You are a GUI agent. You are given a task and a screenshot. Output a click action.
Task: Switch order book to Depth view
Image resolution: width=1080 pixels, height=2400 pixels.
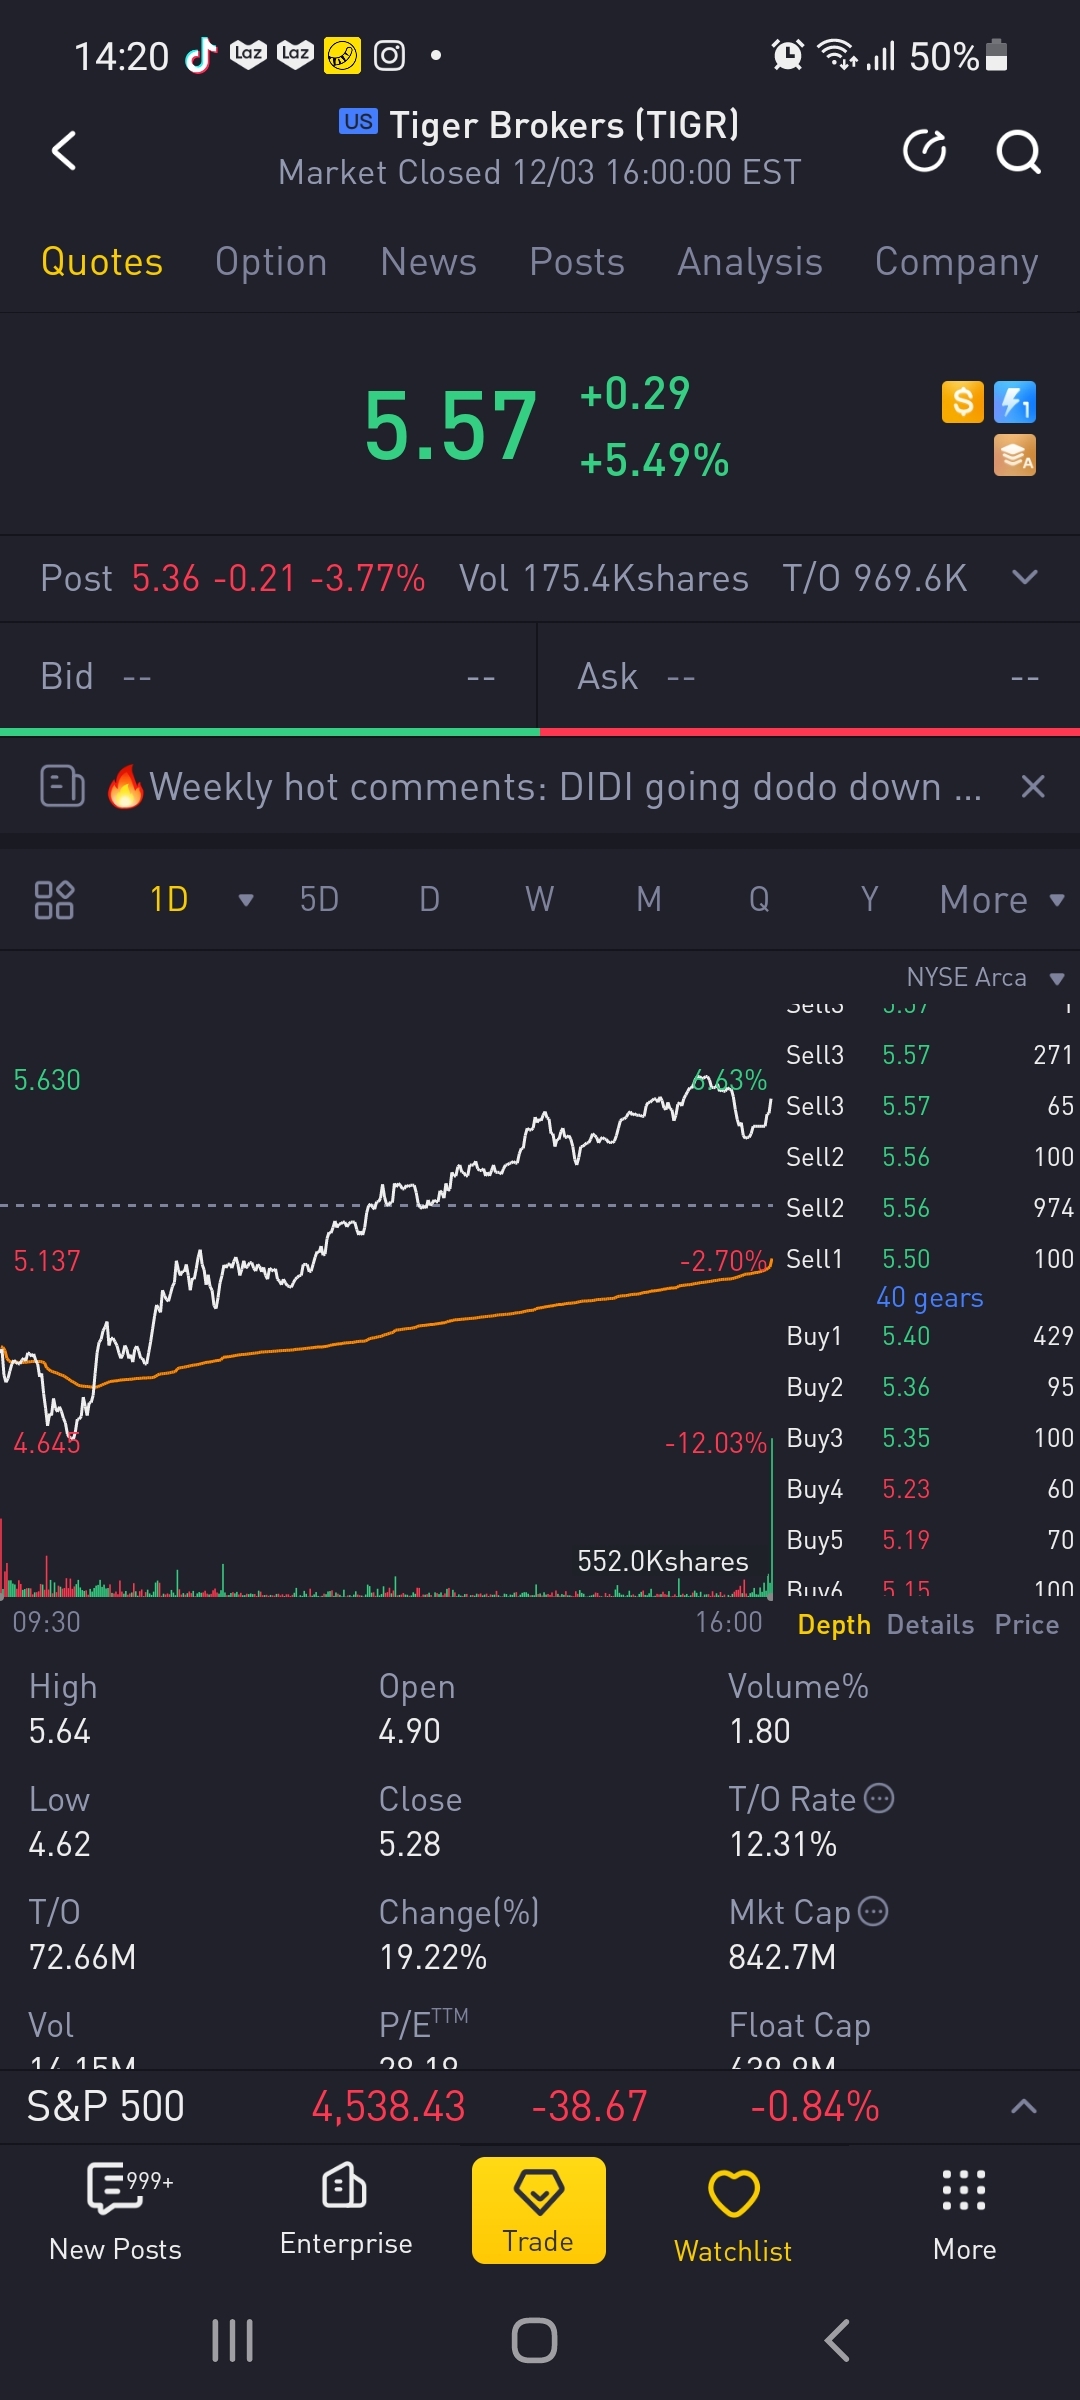tap(834, 1625)
